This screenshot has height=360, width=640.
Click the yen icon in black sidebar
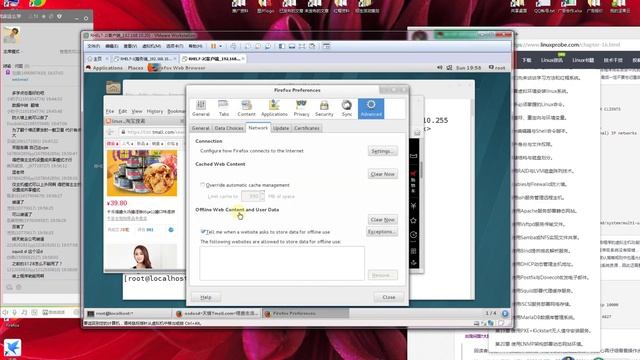pyautogui.click(x=413, y=206)
